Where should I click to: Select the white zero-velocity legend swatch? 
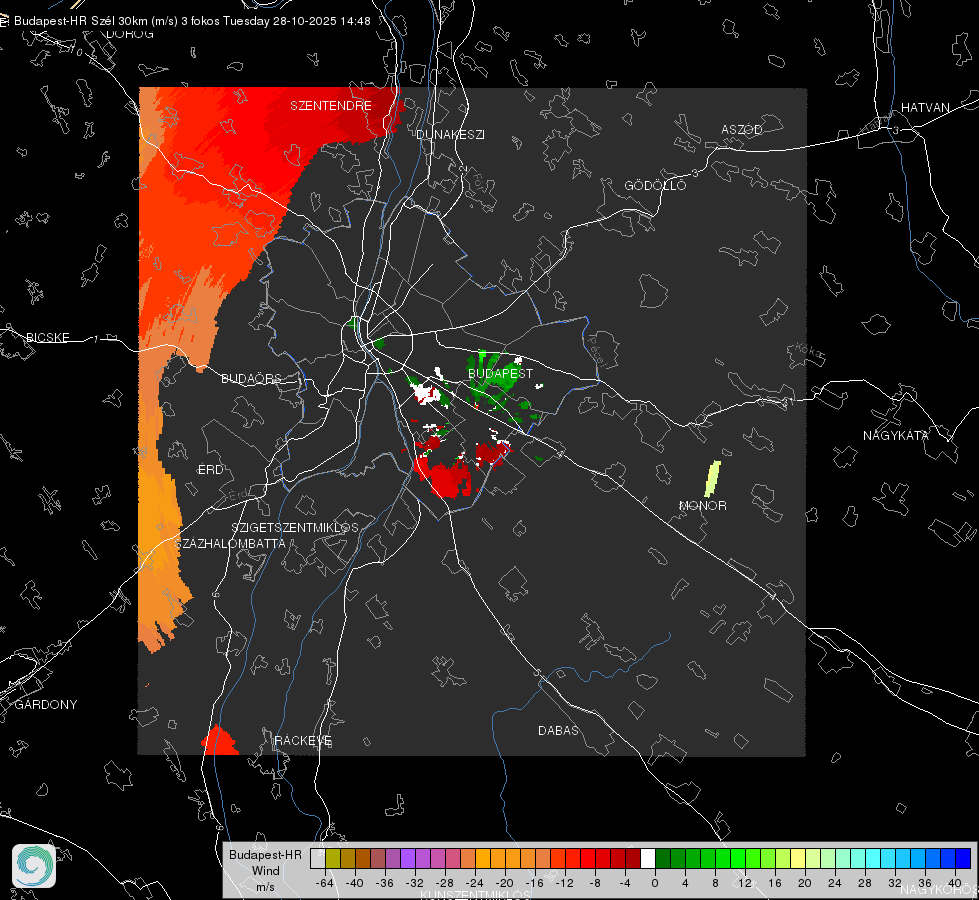click(x=648, y=859)
